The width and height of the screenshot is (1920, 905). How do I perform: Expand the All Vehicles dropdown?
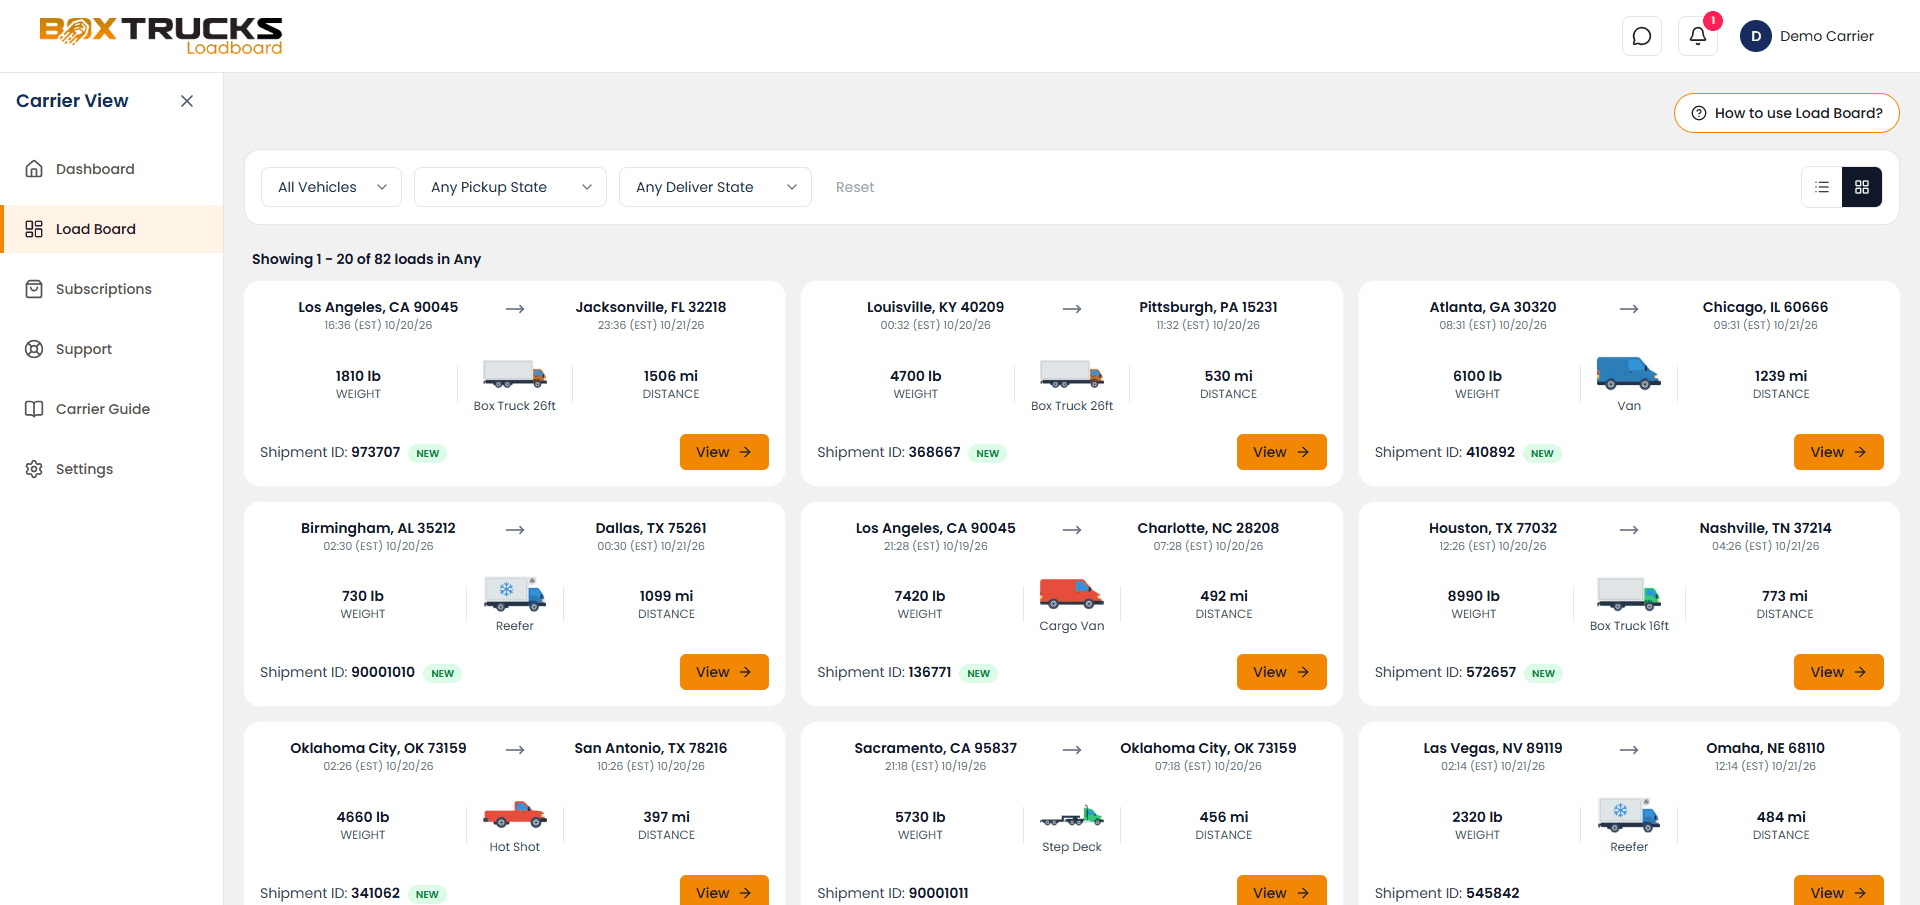coord(331,187)
